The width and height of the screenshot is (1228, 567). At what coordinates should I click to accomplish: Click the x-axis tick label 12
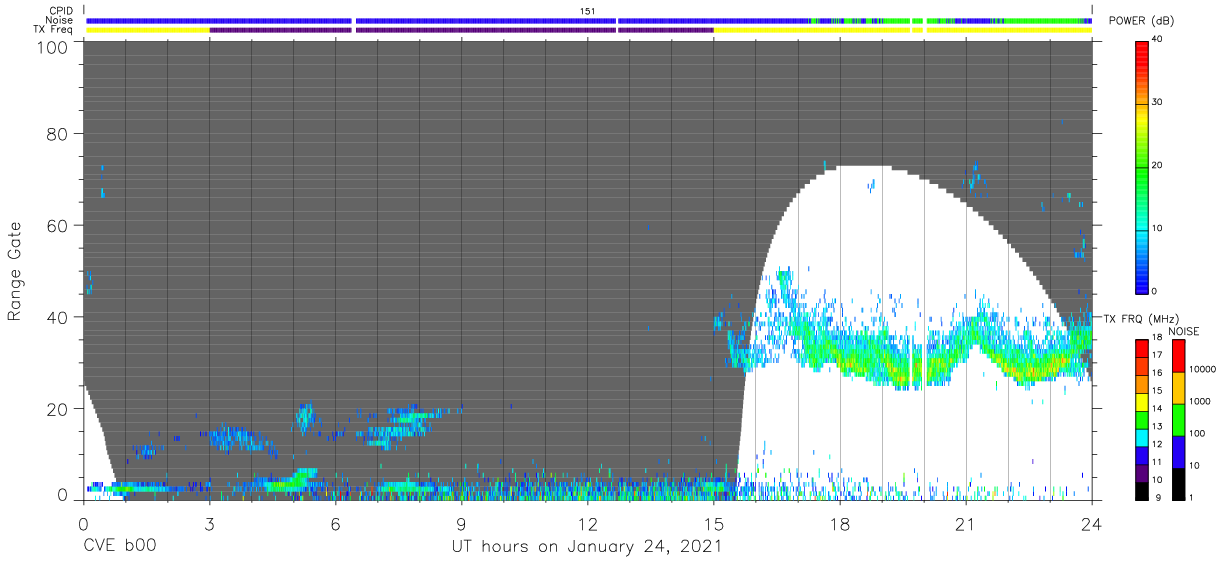pyautogui.click(x=587, y=525)
